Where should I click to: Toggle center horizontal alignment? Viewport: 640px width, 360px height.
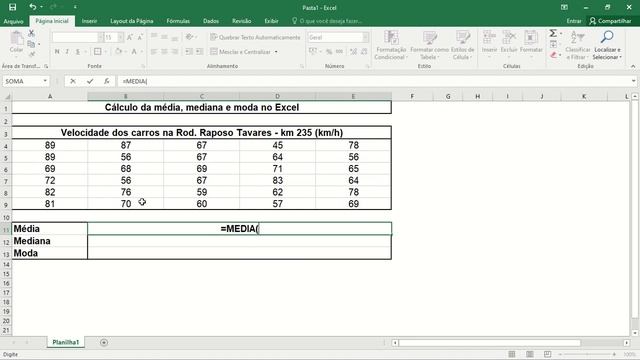(x=164, y=51)
